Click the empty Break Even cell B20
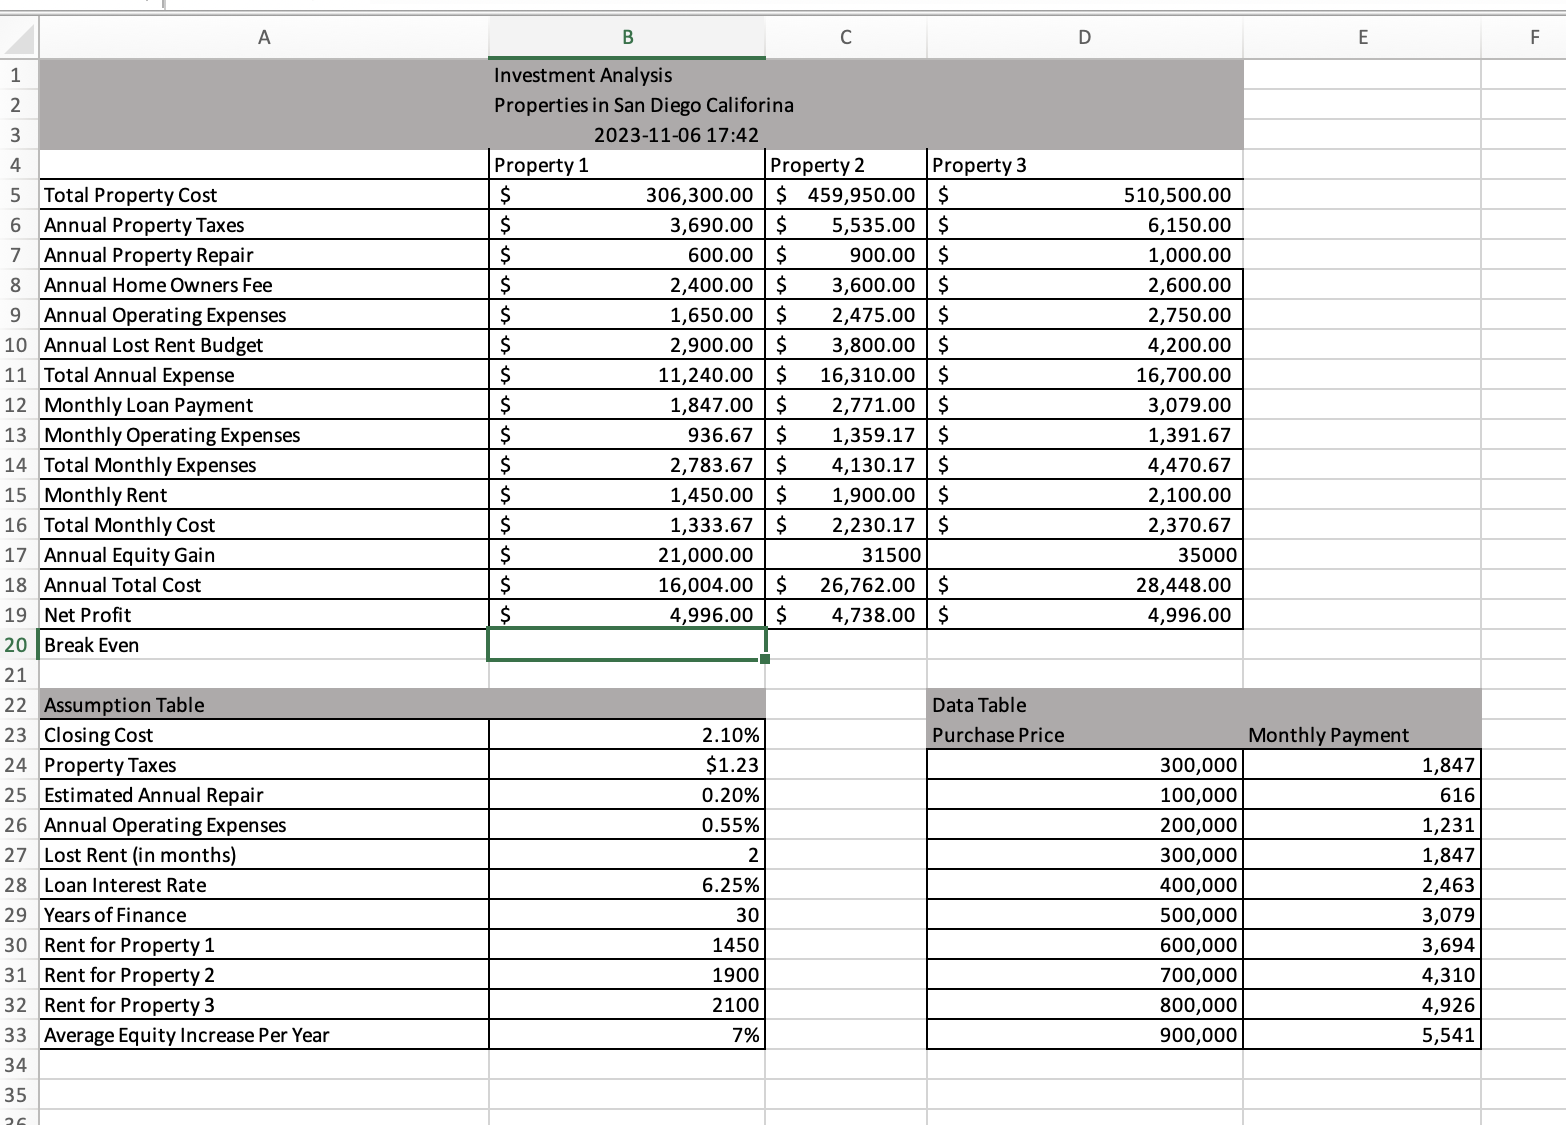This screenshot has width=1566, height=1125. [627, 645]
